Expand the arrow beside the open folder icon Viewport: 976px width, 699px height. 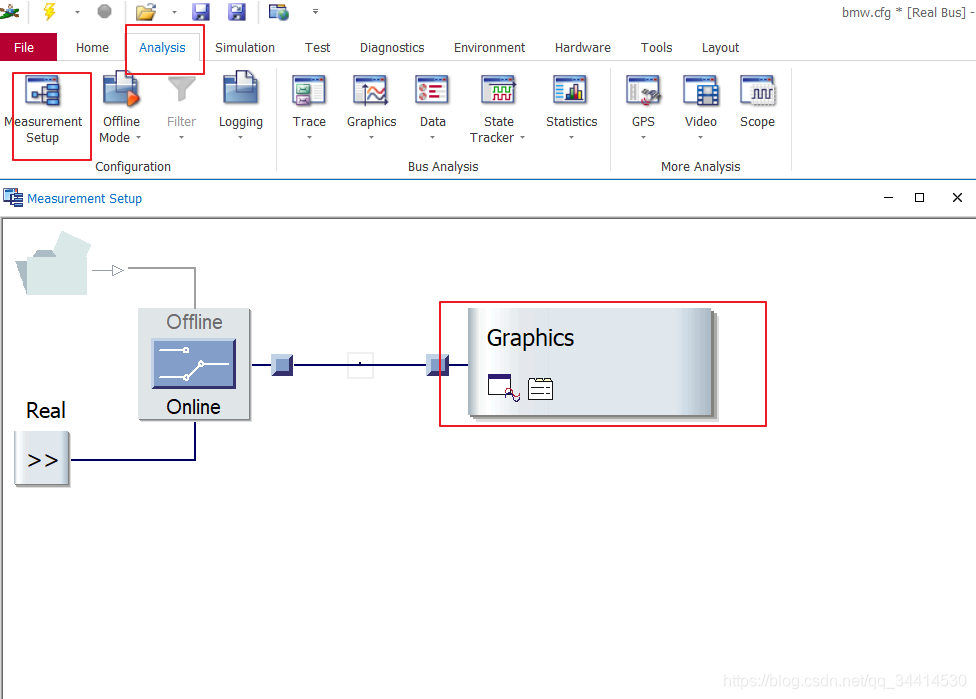pos(174,12)
